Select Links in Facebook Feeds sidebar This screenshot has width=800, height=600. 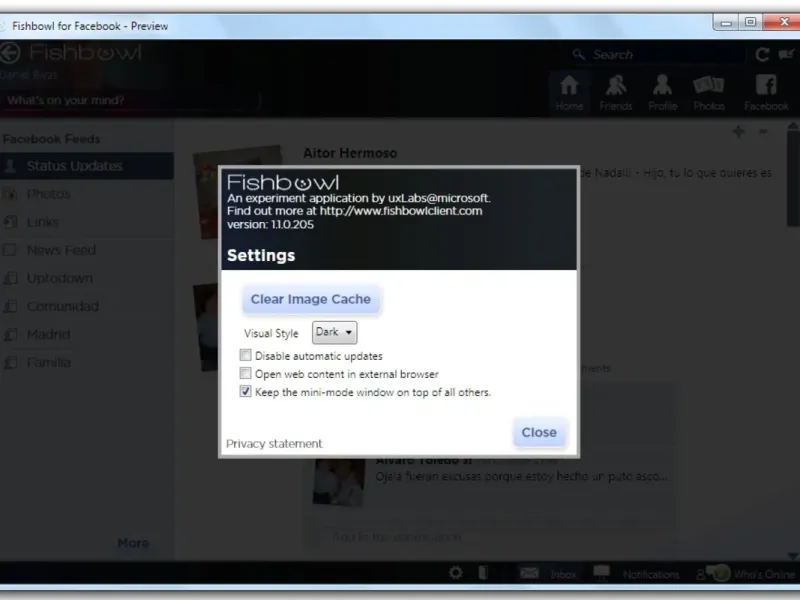coord(87,222)
